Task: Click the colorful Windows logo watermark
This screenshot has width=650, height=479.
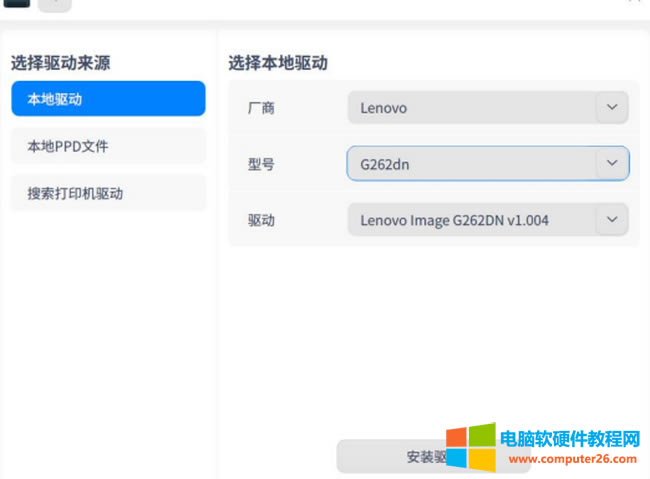Action: (470, 446)
